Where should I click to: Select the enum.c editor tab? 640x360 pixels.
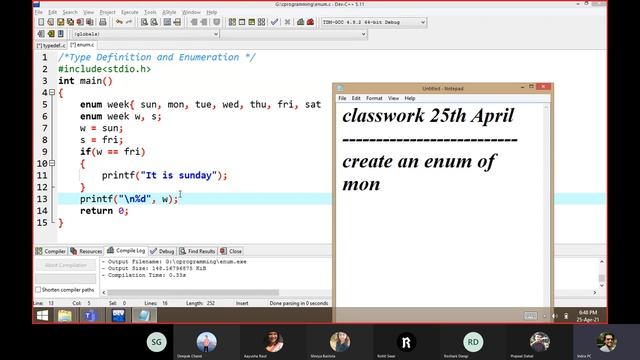point(82,45)
